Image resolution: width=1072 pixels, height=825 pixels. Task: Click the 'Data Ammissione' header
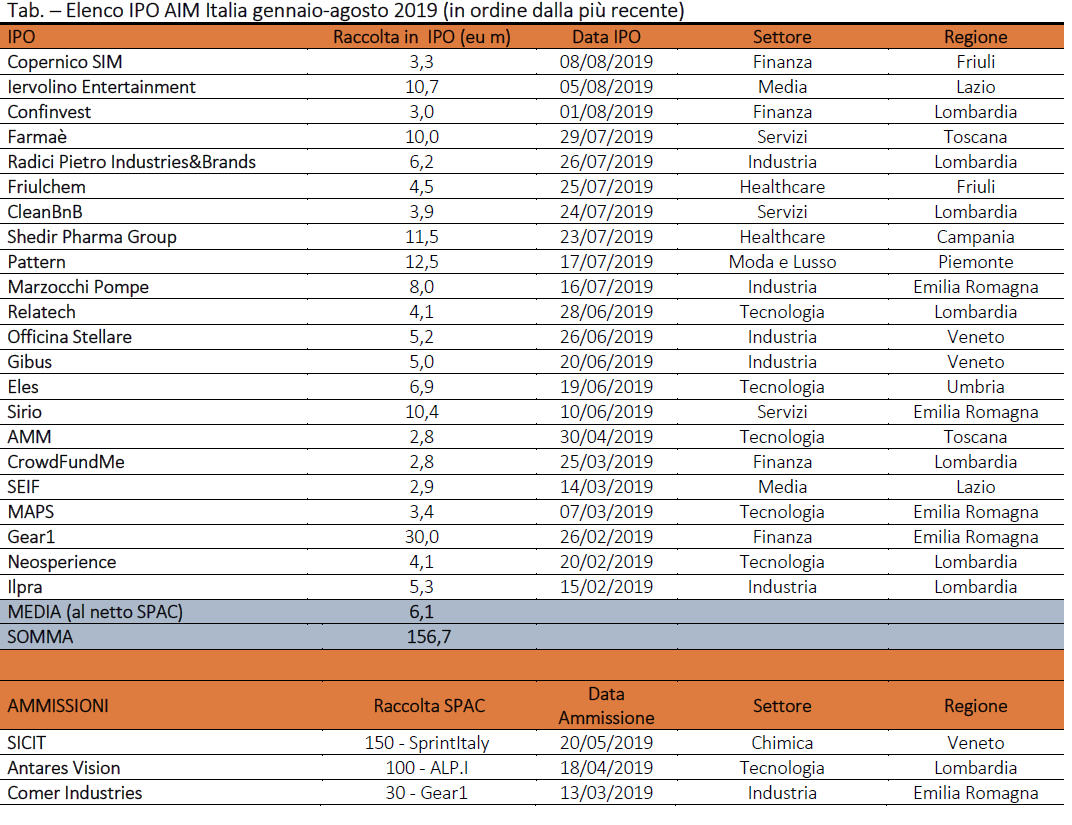pyautogui.click(x=606, y=706)
